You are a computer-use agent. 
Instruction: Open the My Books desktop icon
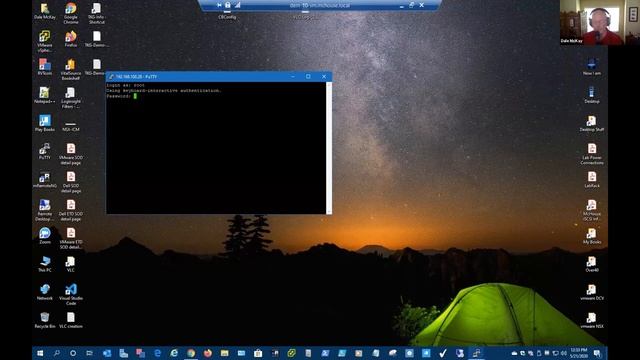tap(592, 236)
